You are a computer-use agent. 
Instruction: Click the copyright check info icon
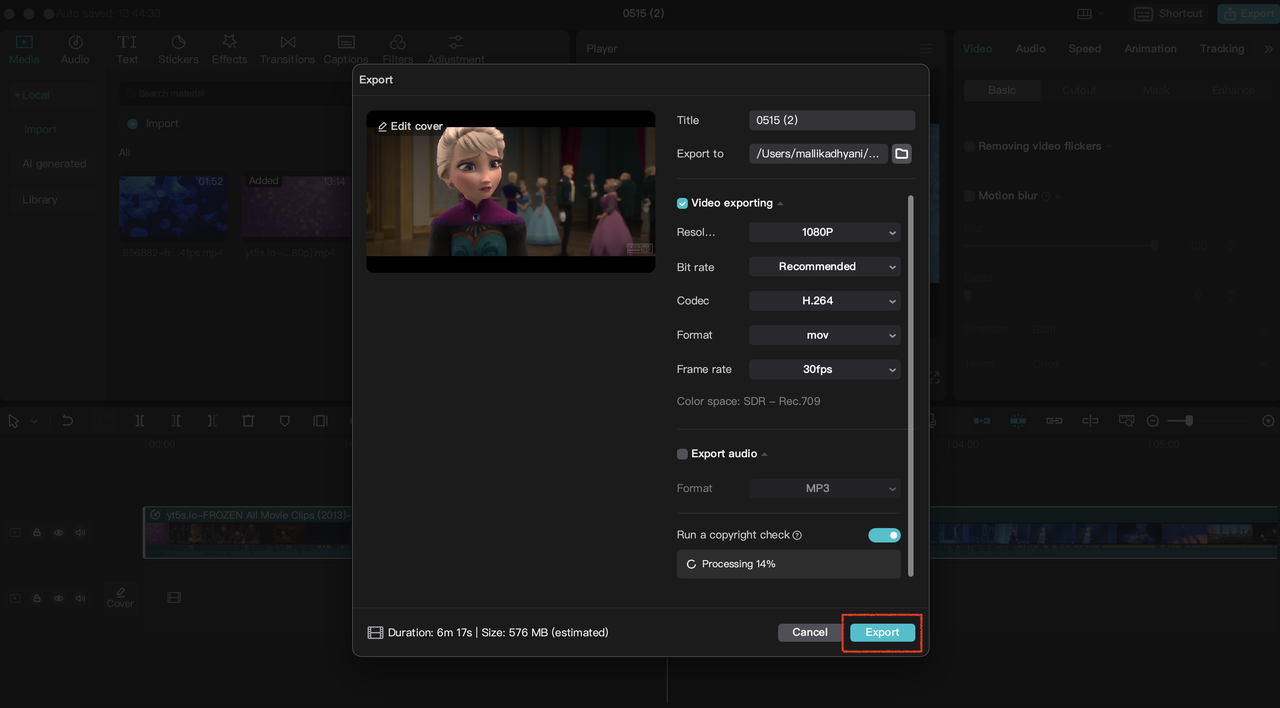click(797, 536)
